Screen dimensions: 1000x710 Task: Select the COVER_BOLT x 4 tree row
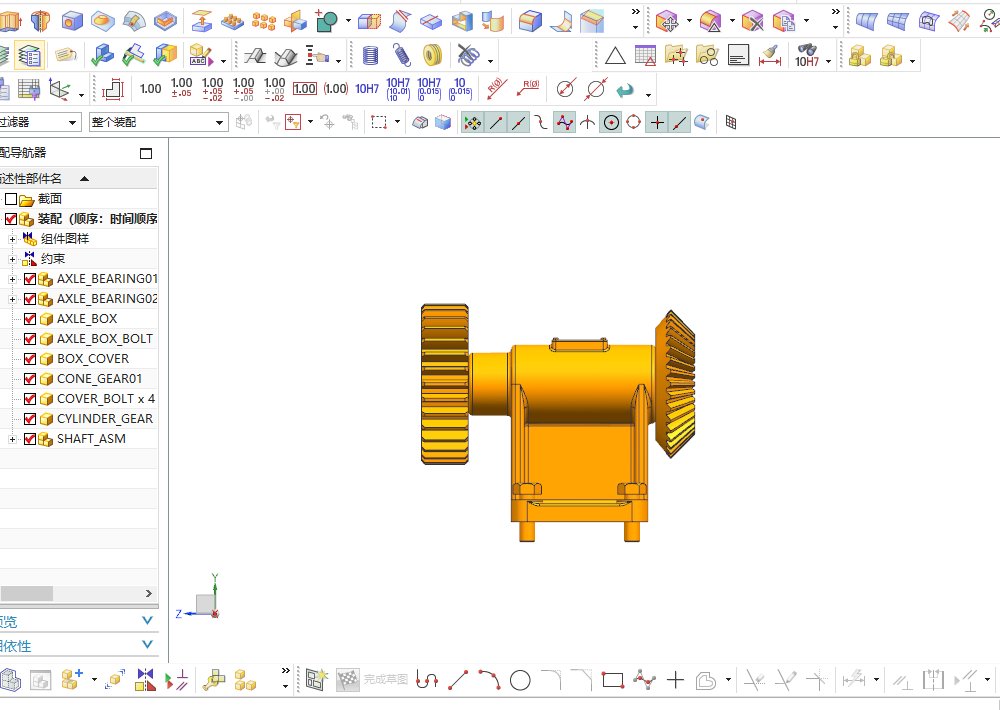[x=78, y=399]
